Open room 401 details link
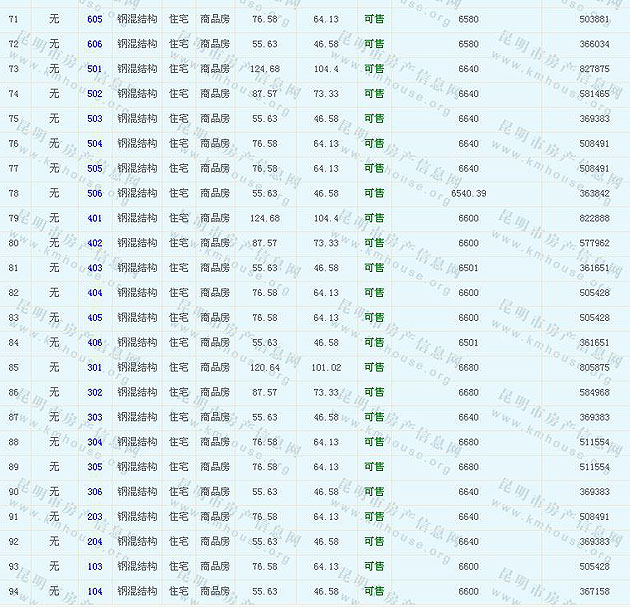630x607 pixels. 95,218
